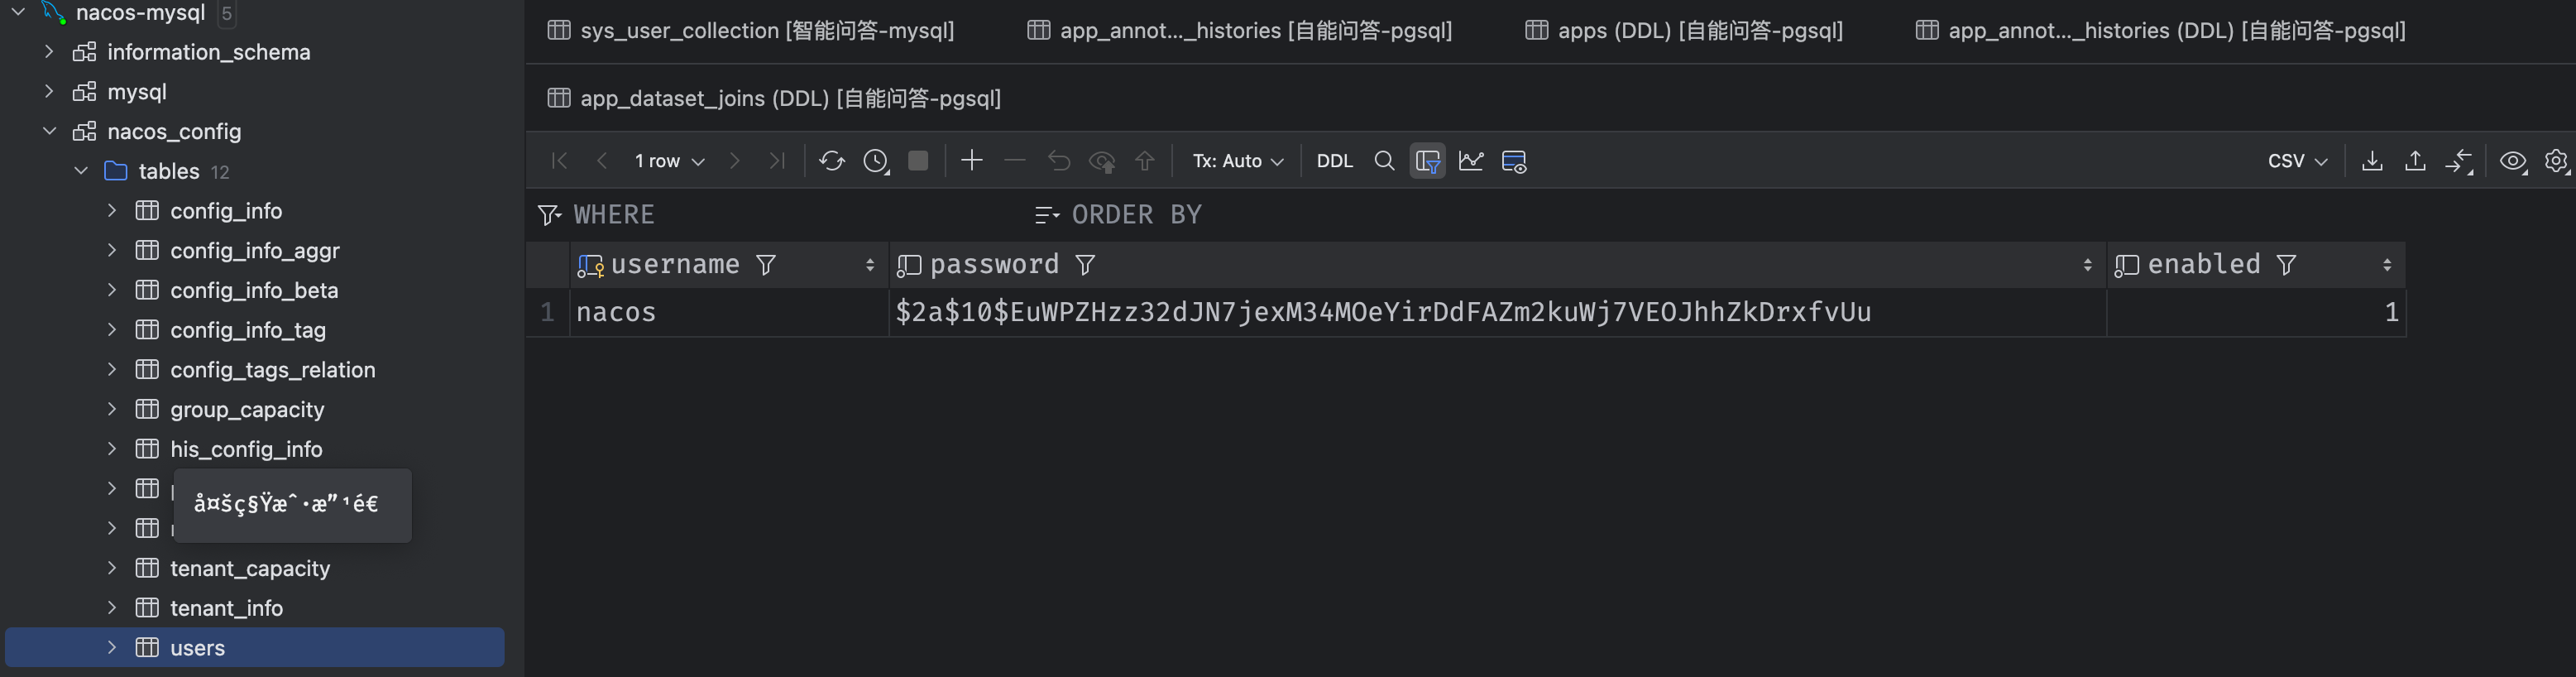The width and height of the screenshot is (2576, 677).
Task: Collapse the tables folder
Action: [81, 171]
